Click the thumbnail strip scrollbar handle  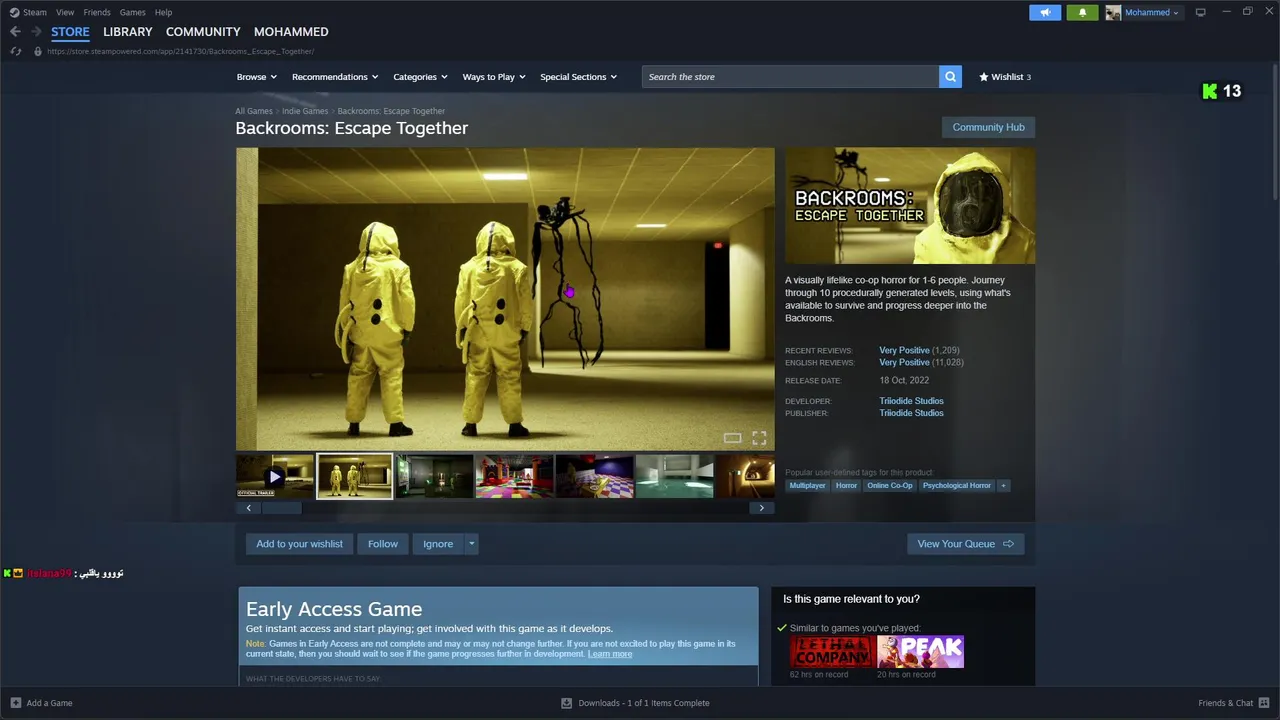pyautogui.click(x=281, y=508)
